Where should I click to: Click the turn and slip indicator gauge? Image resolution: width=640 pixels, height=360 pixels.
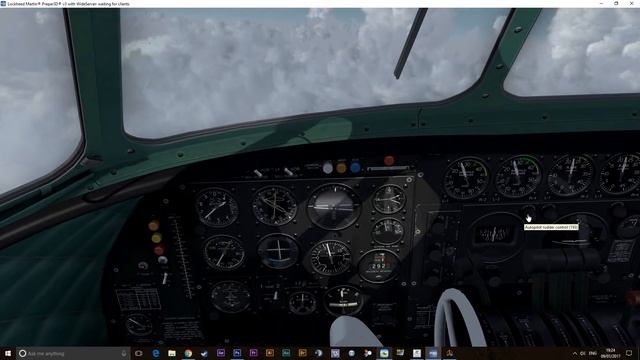point(343,301)
